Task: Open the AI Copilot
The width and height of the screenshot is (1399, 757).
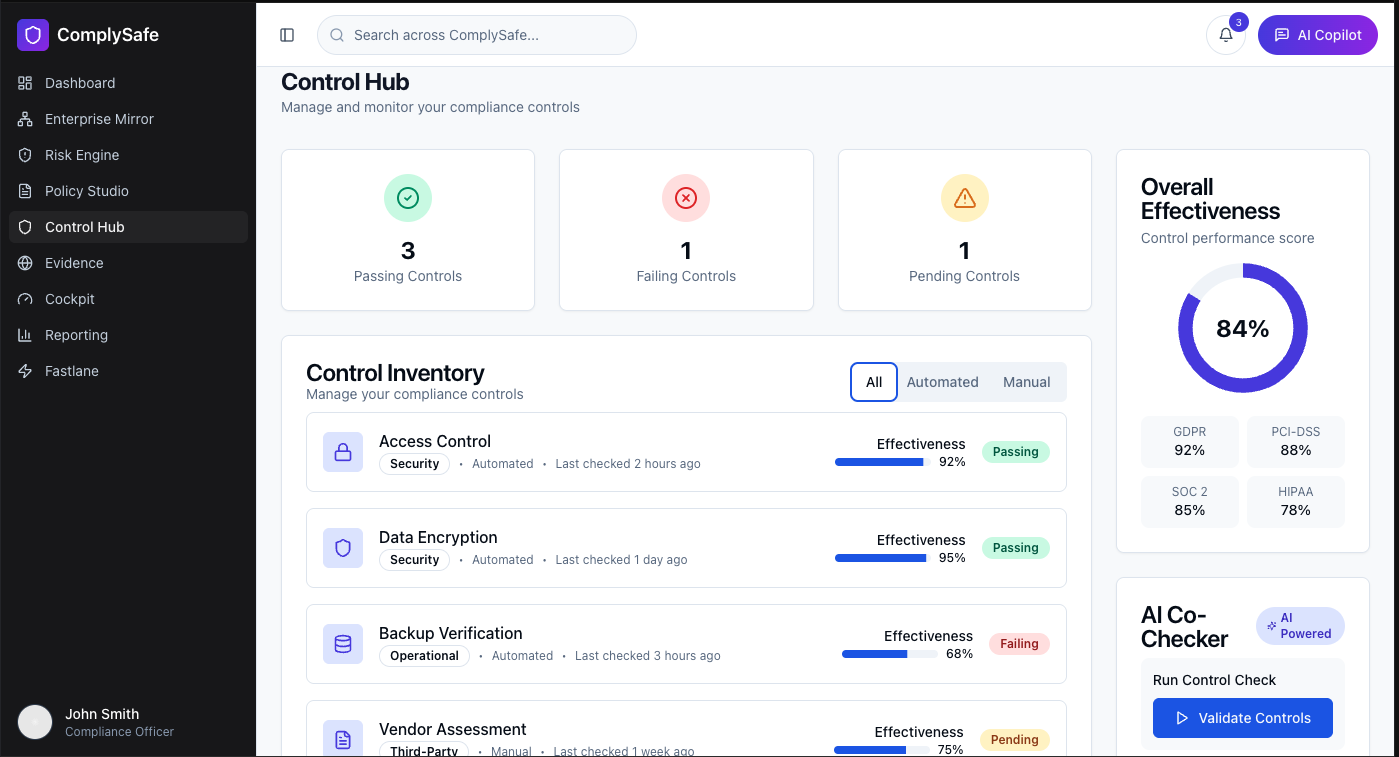Action: (1317, 35)
